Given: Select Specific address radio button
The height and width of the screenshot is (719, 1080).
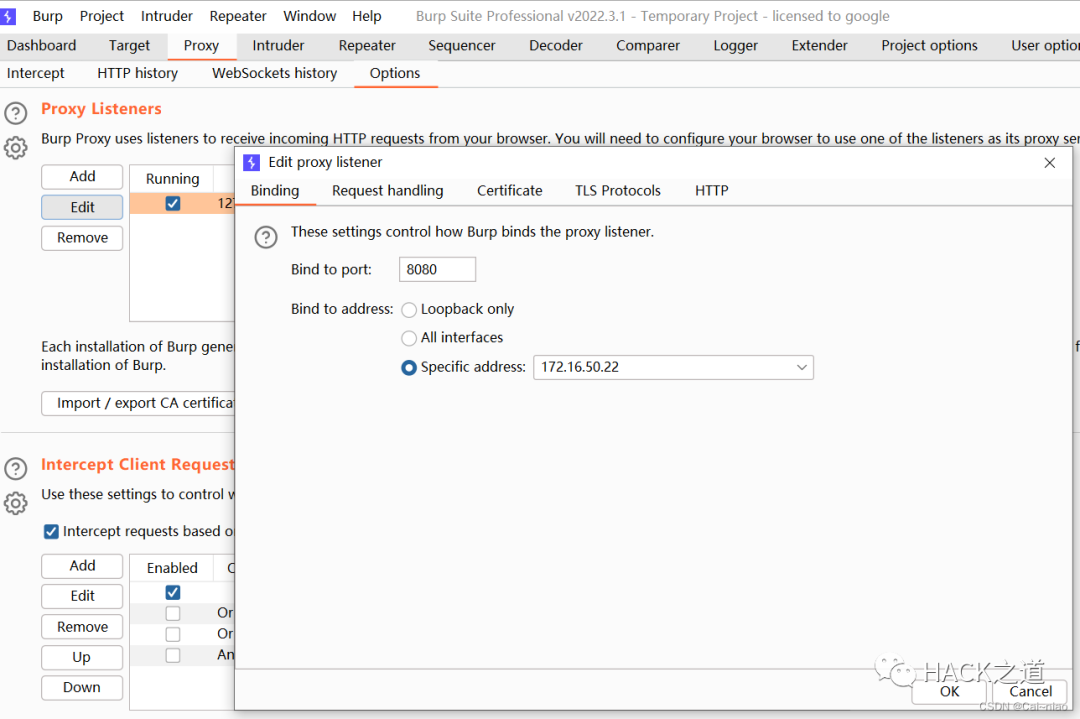Looking at the screenshot, I should point(409,368).
